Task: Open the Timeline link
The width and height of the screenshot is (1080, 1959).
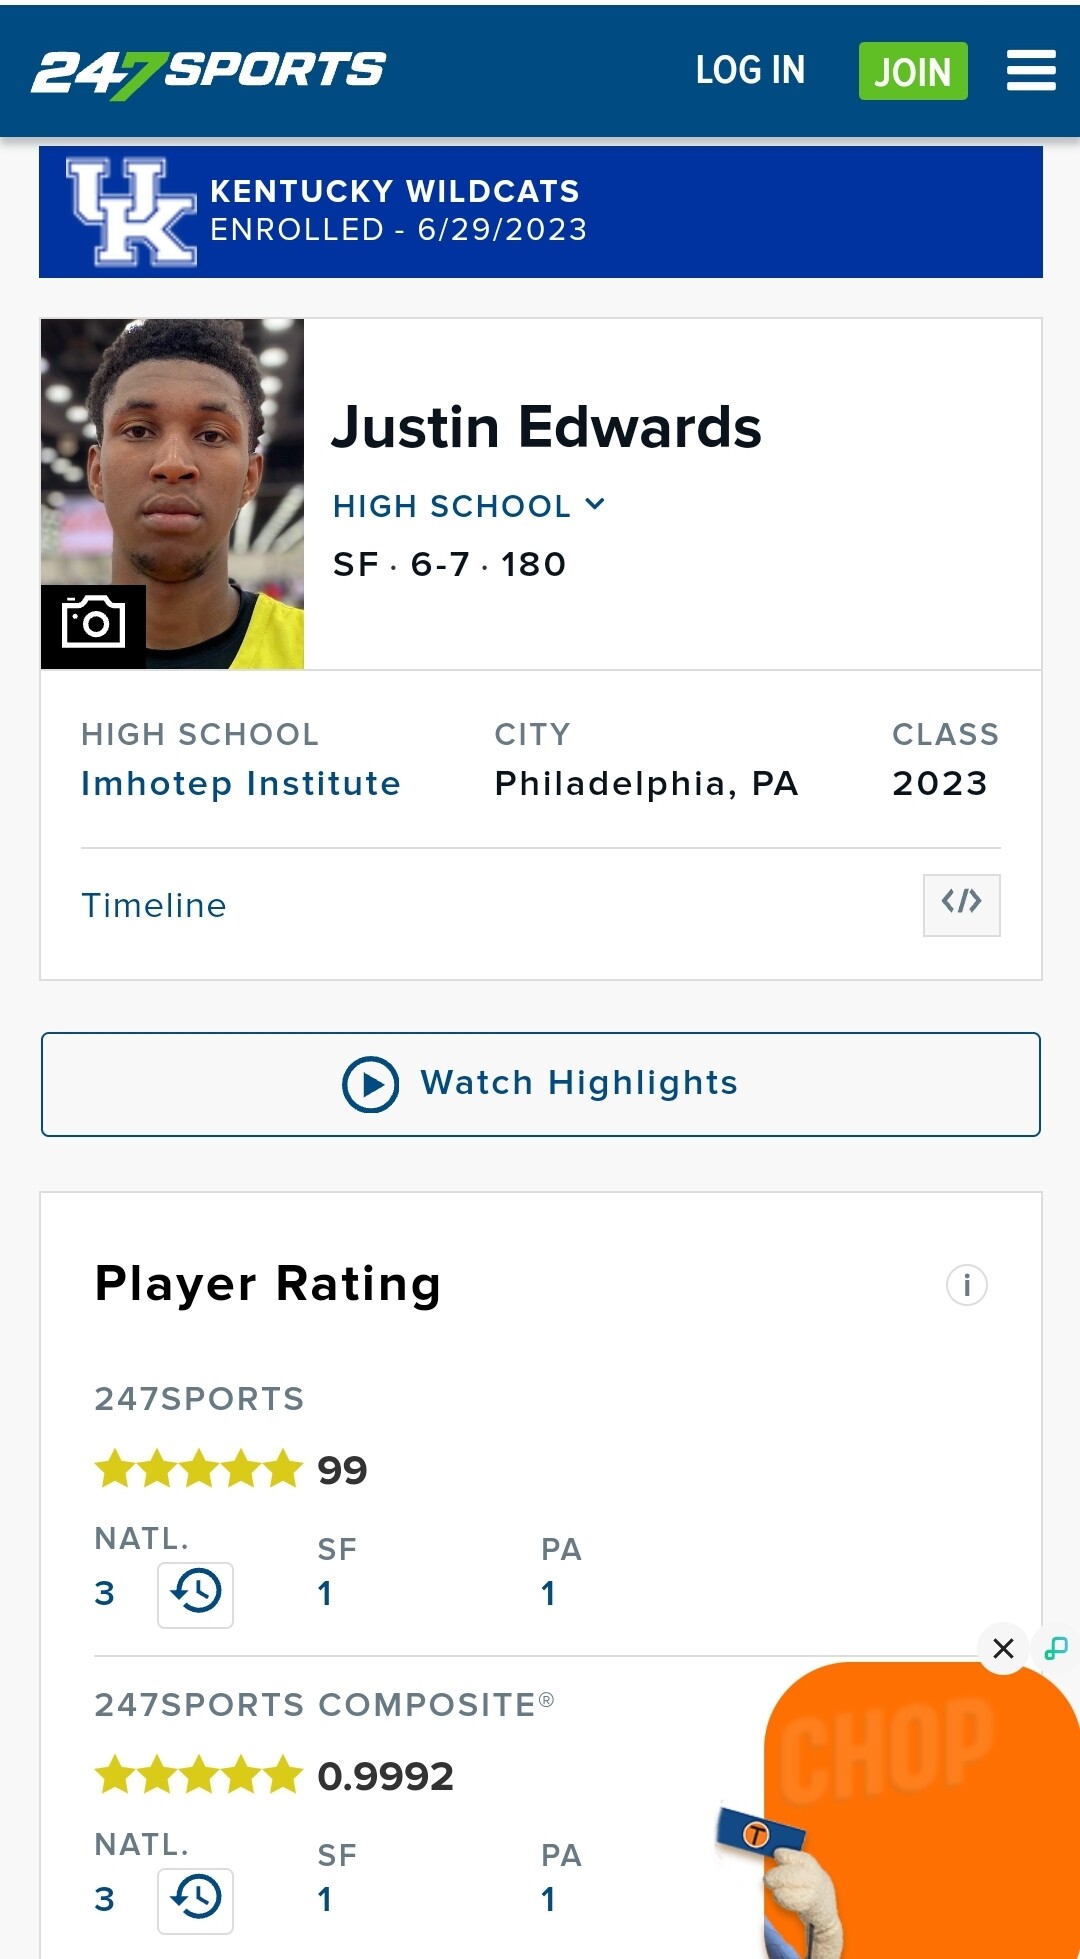Action: [x=154, y=905]
